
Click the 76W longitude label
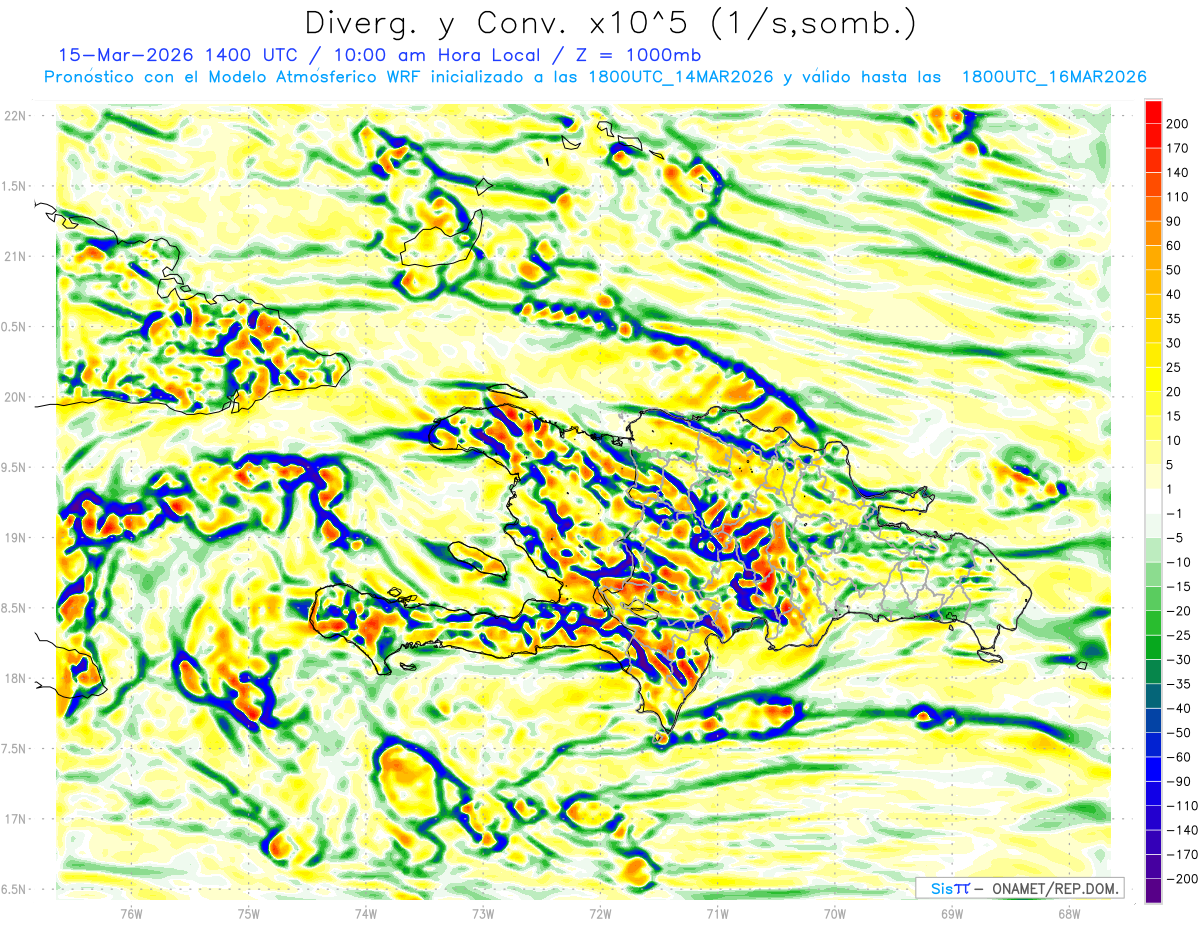pyautogui.click(x=131, y=913)
